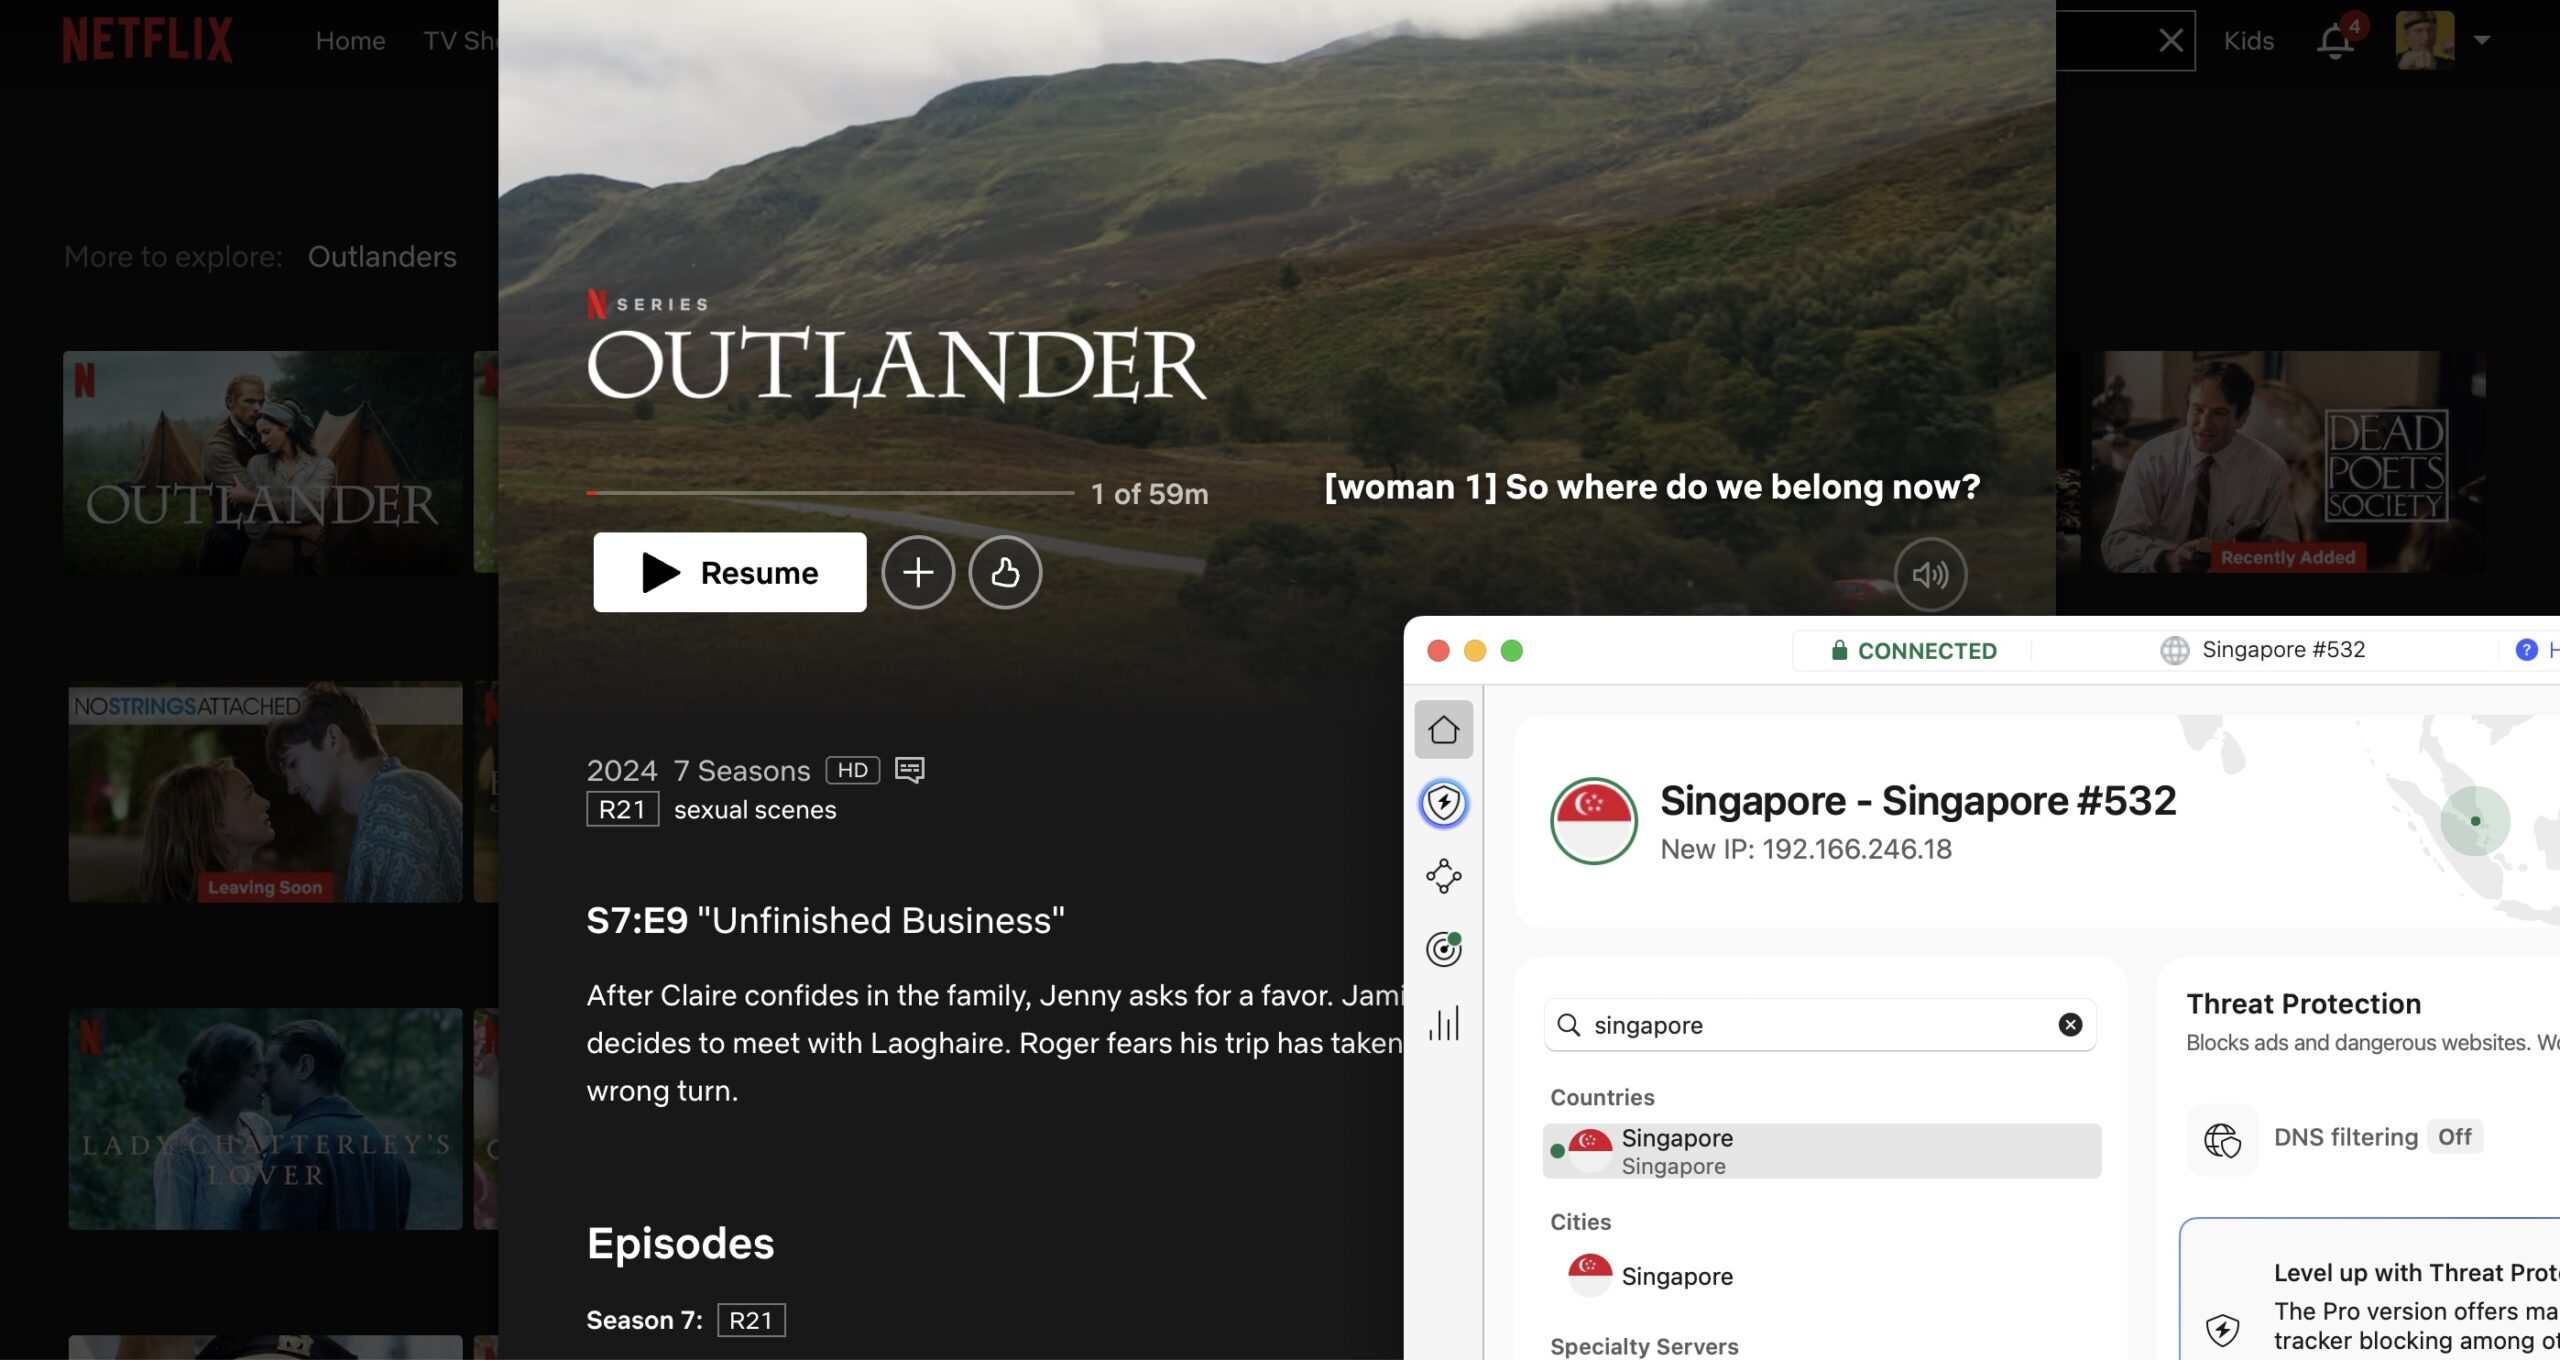Resume playing Outlander
The width and height of the screenshot is (2560, 1360).
tap(729, 571)
